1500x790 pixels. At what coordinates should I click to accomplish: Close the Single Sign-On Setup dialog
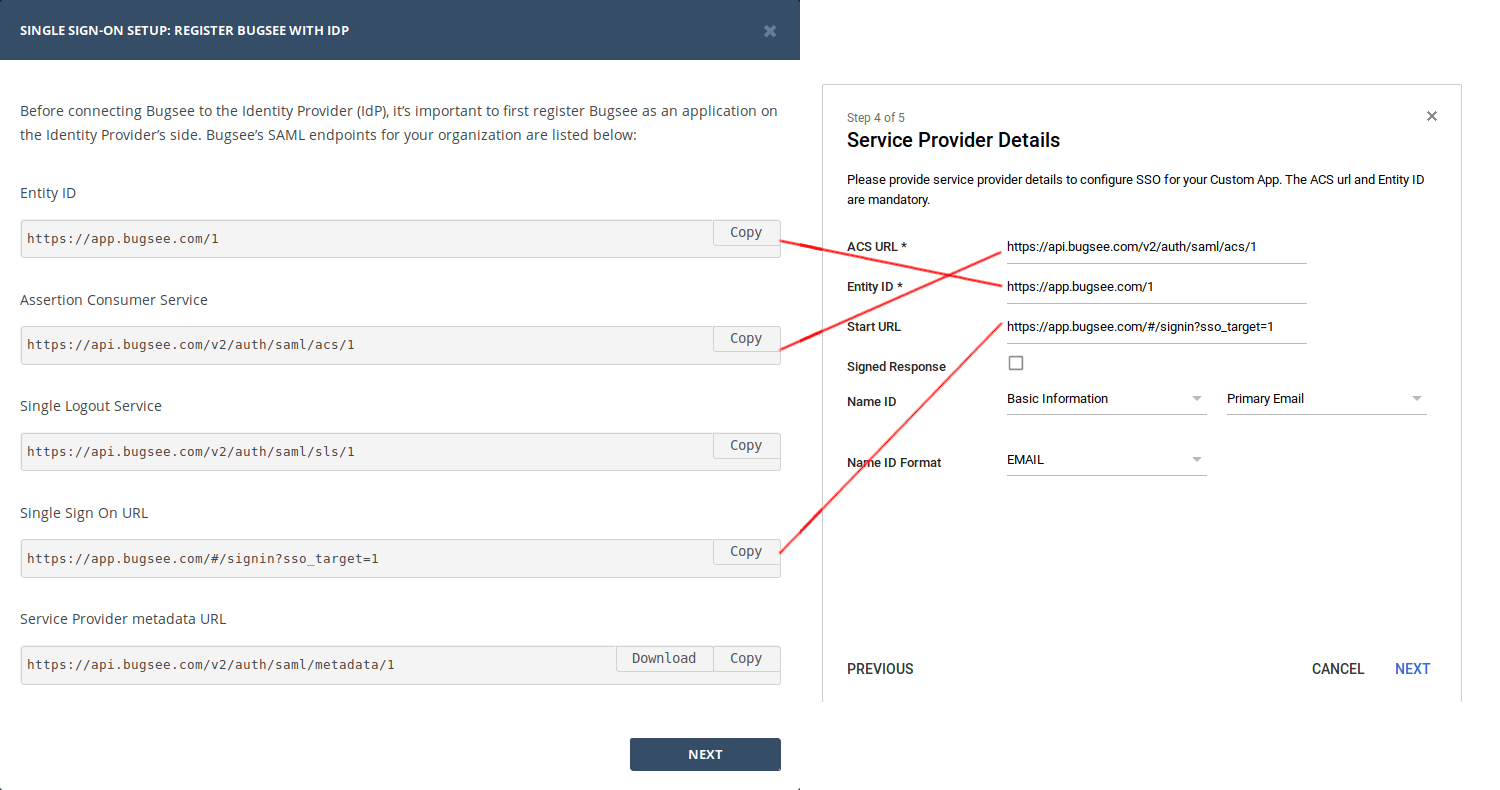click(x=770, y=31)
